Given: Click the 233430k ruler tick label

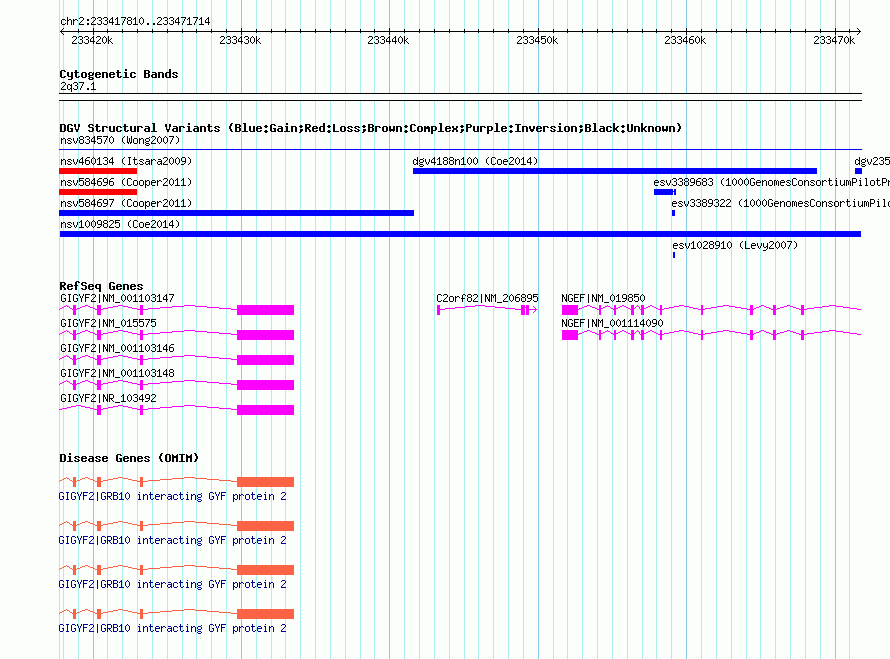Looking at the screenshot, I should tap(240, 40).
